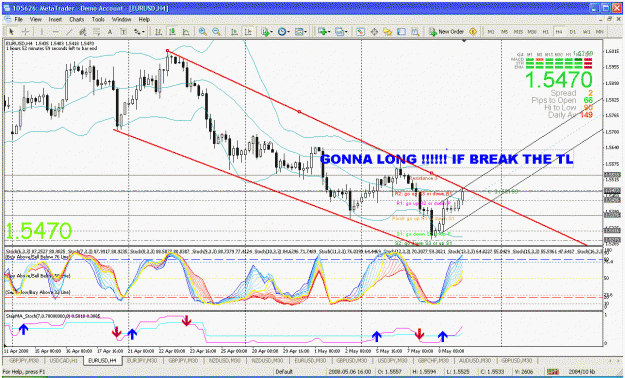Open the Insert menu
The width and height of the screenshot is (625, 378).
click(55, 19)
